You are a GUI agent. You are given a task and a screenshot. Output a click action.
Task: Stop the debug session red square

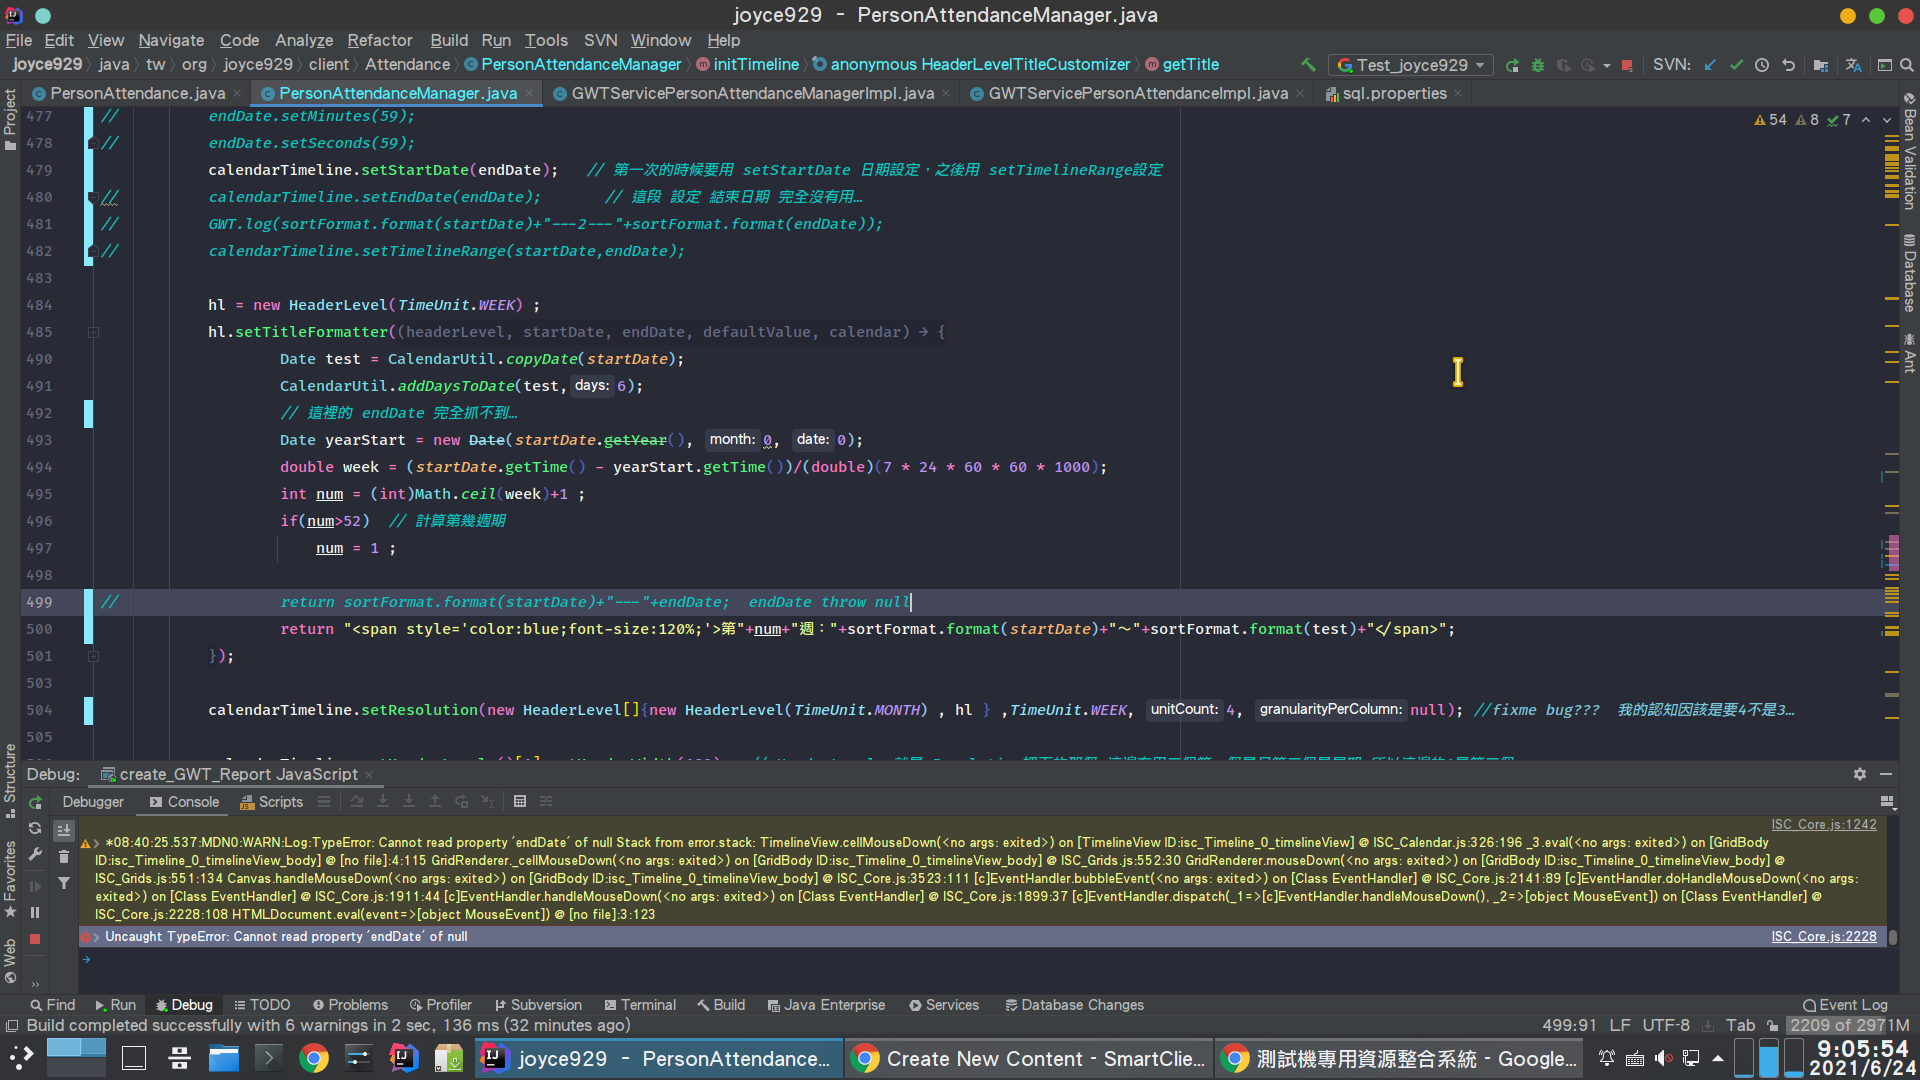(35, 939)
